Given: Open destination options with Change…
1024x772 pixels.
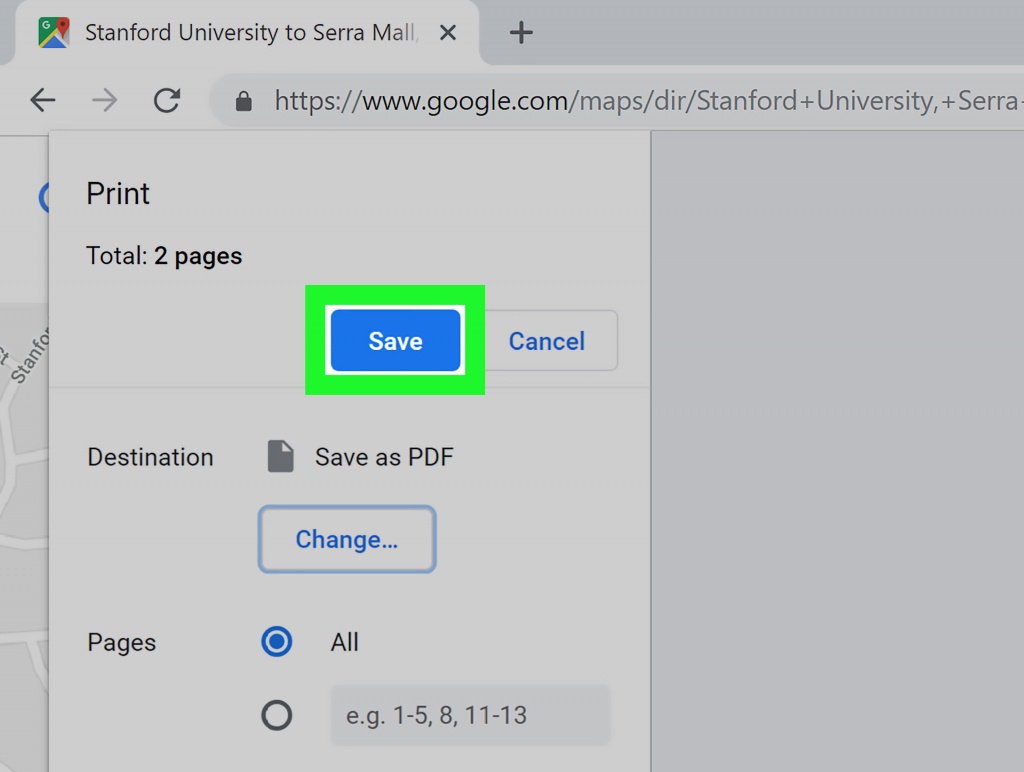Looking at the screenshot, I should pos(347,540).
